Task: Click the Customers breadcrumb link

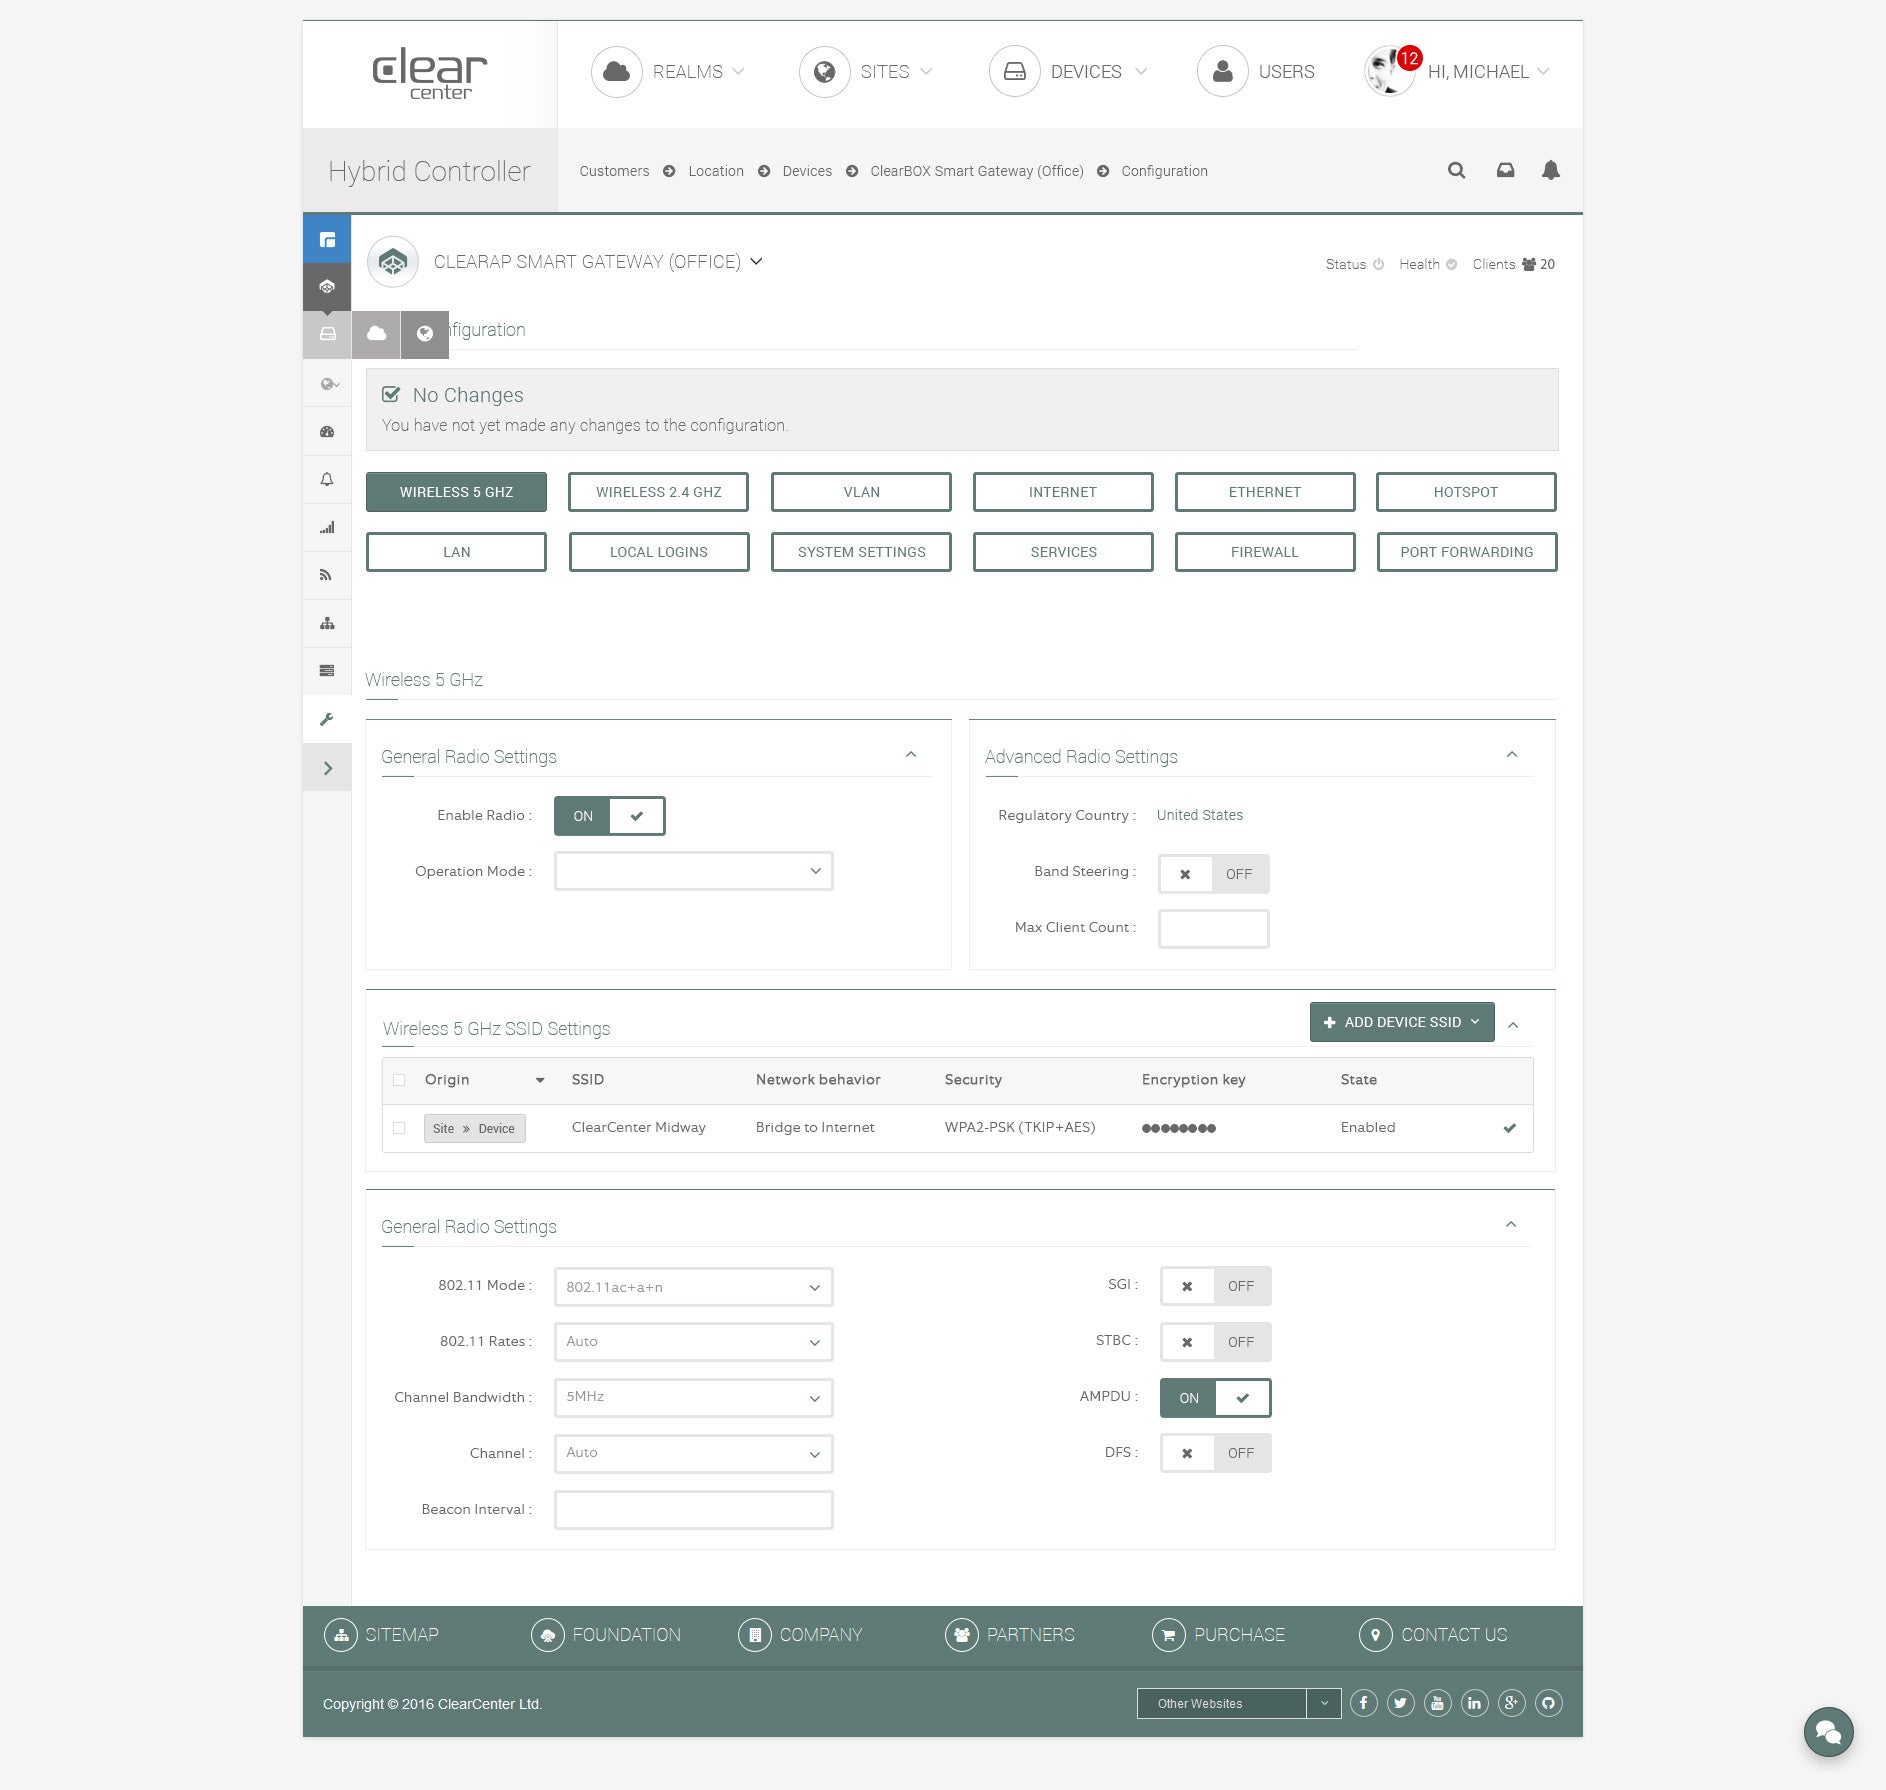Action: point(614,171)
